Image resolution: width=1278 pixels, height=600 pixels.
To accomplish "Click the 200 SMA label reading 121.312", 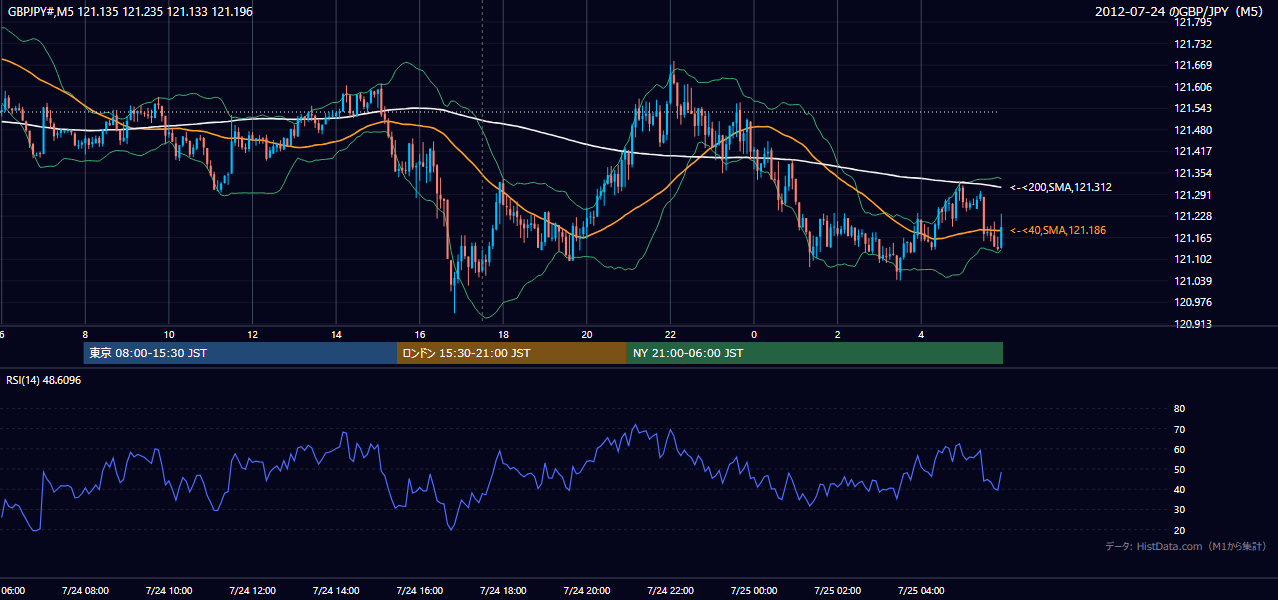I will 1061,187.
